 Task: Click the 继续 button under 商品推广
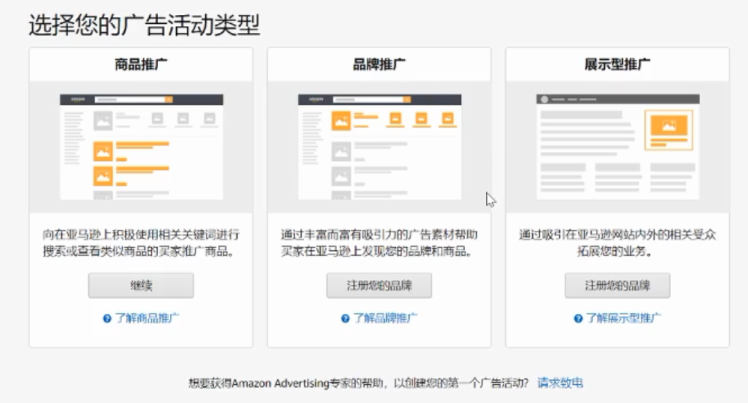(140, 285)
